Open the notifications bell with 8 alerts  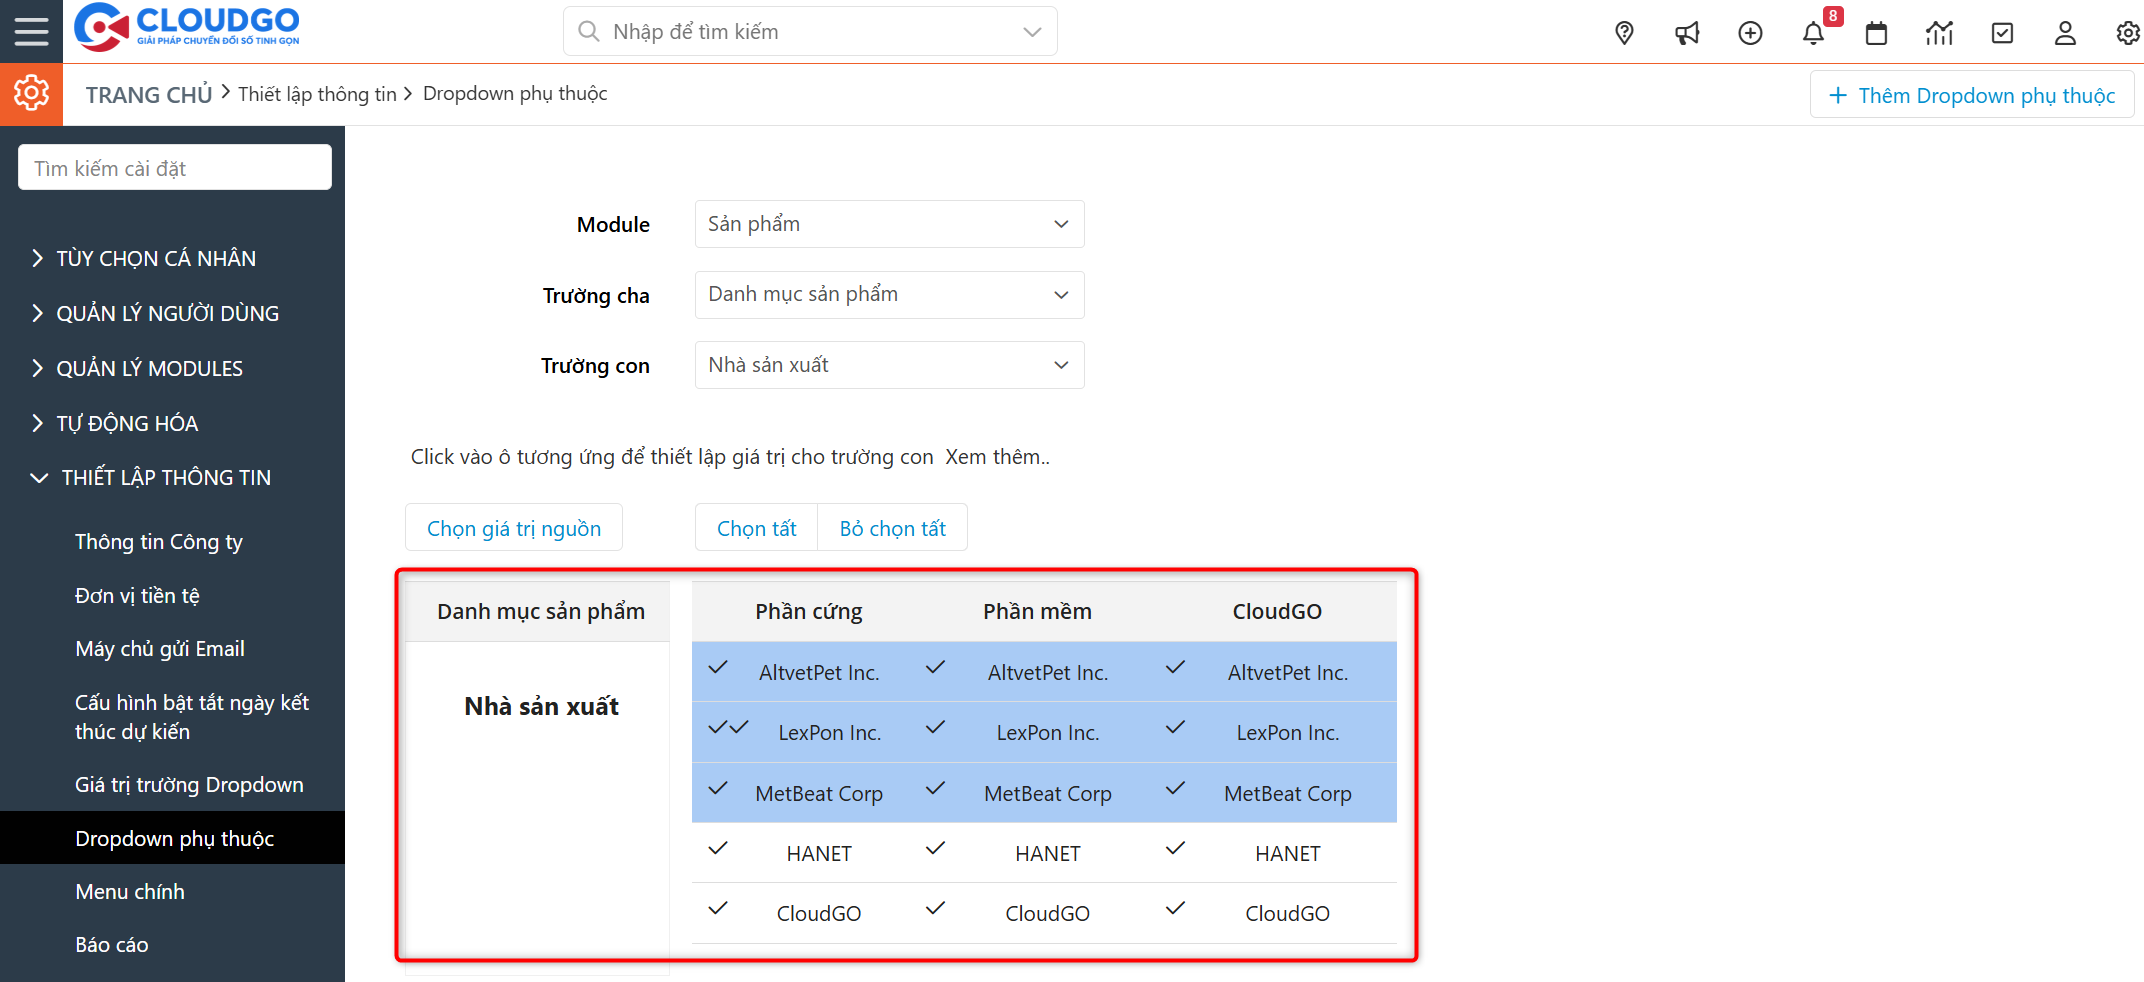tap(1812, 32)
